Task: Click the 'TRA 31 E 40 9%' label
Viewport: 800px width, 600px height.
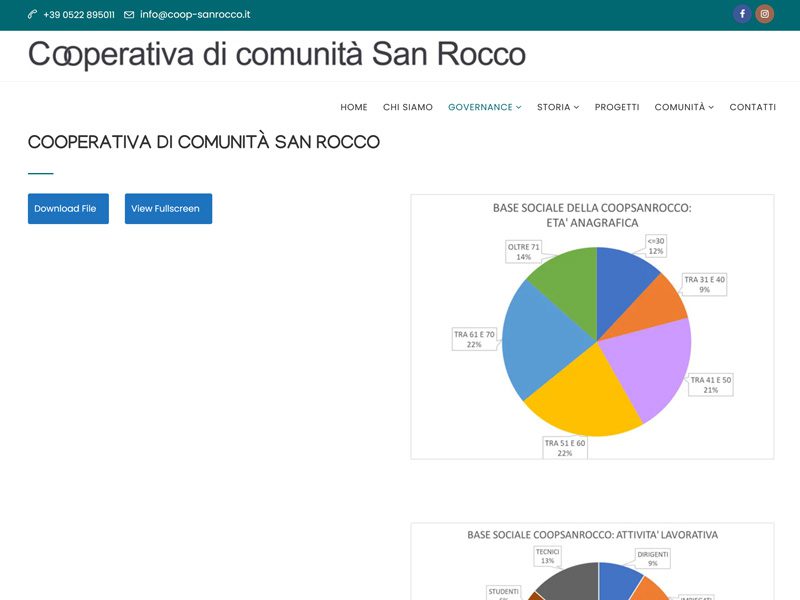Action: [705, 284]
